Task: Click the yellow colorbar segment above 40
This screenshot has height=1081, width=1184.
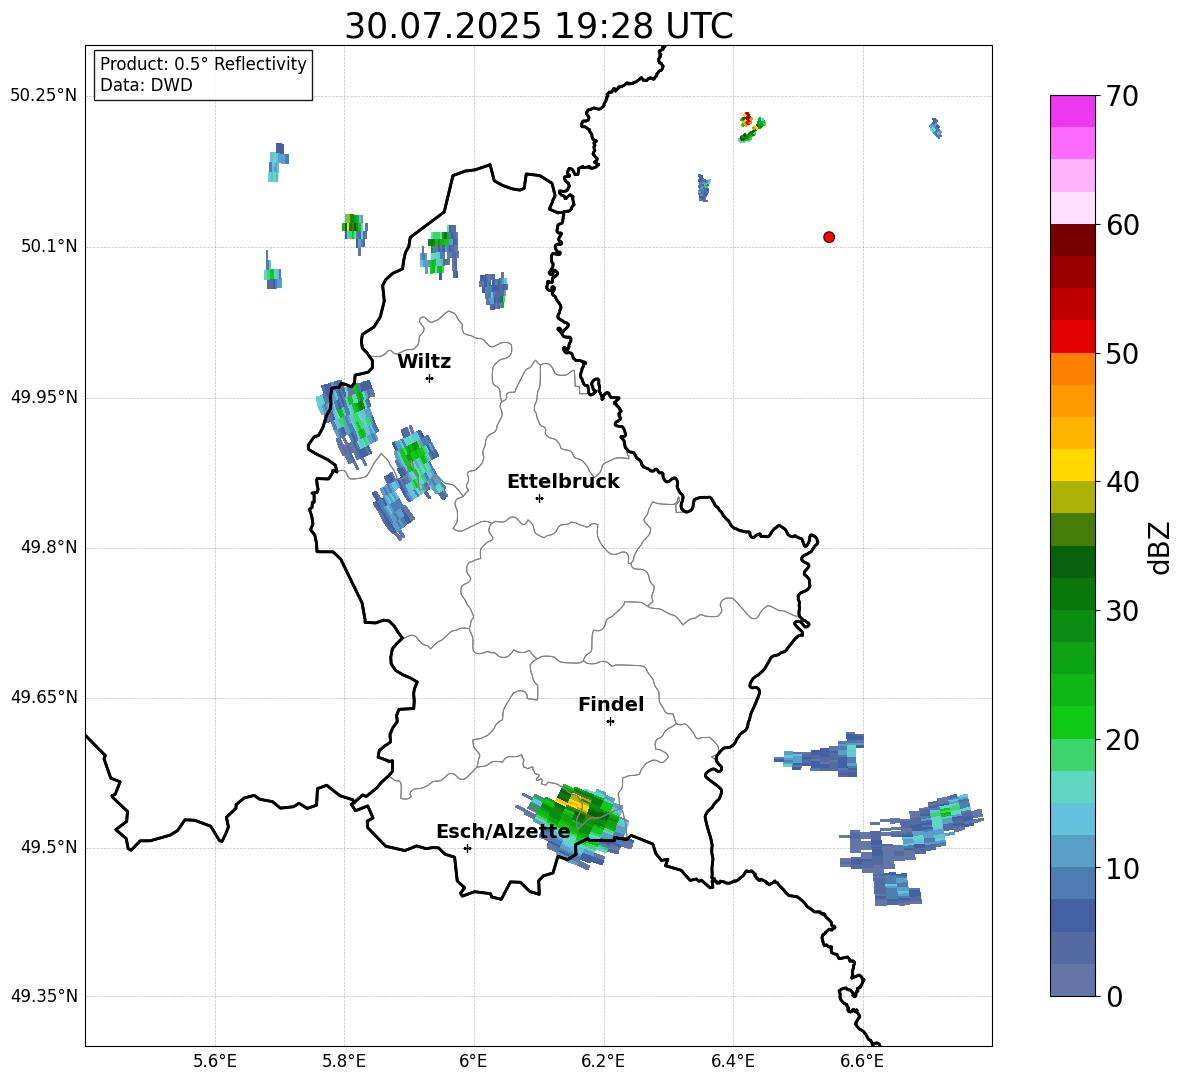Action: [1073, 466]
